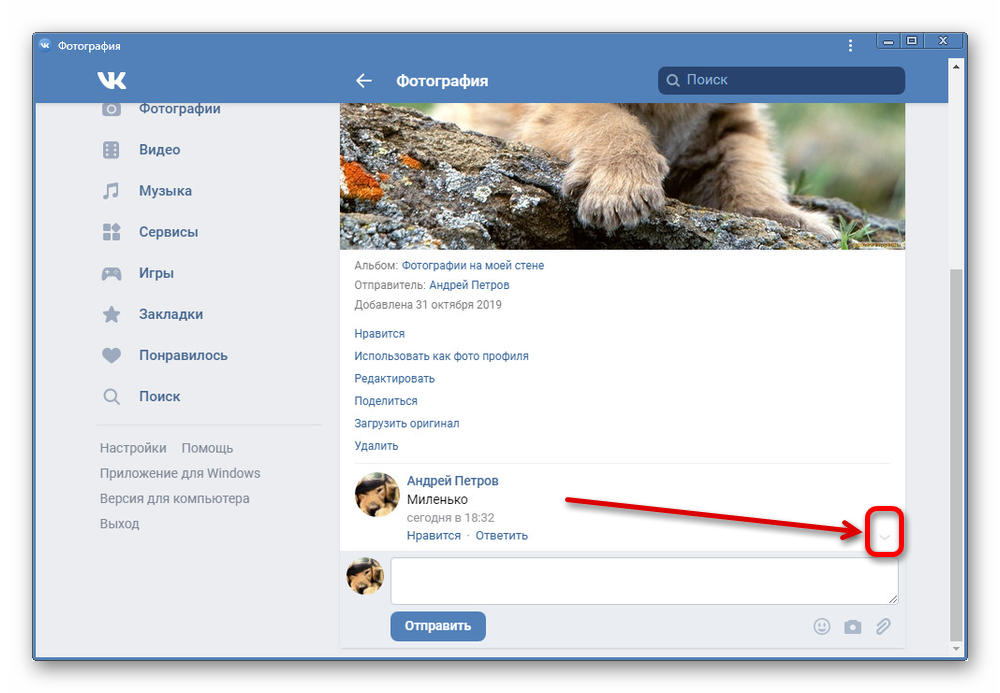1000x693 pixels.
Task: Click the search magnifier icon in header
Action: (x=673, y=80)
